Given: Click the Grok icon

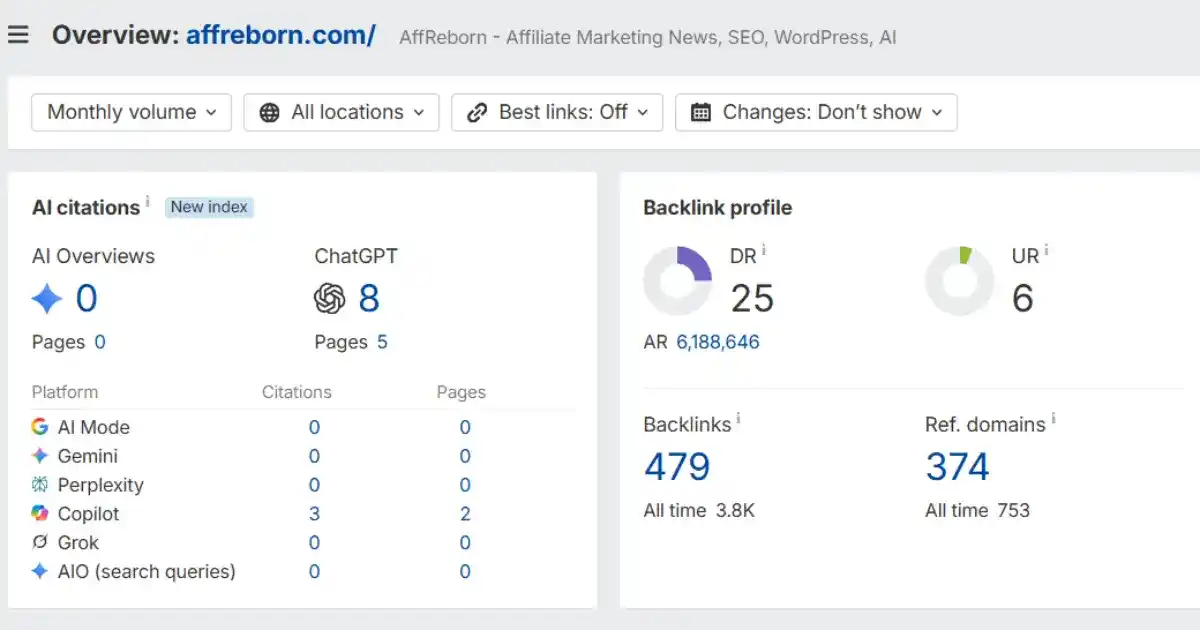Looking at the screenshot, I should point(40,543).
